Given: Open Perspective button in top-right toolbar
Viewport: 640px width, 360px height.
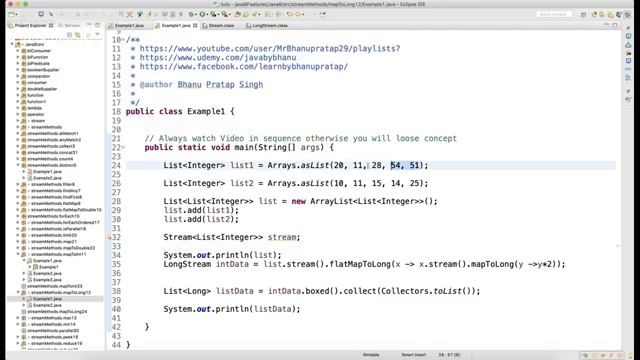Looking at the screenshot, I should [x=584, y=14].
